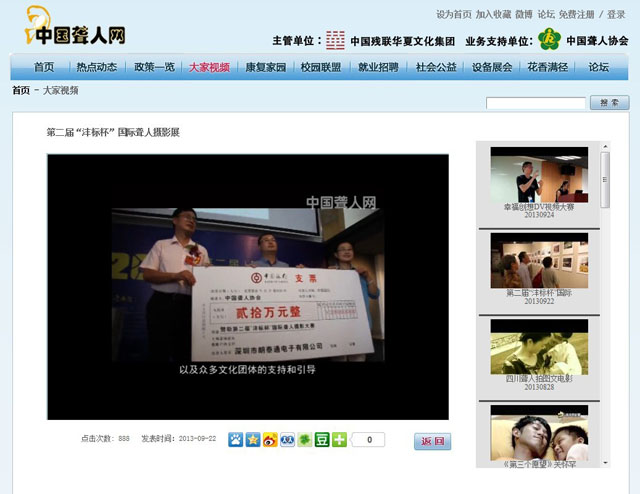Click 首页 in the breadcrumb
Viewport: 640px width, 494px height.
click(x=21, y=90)
